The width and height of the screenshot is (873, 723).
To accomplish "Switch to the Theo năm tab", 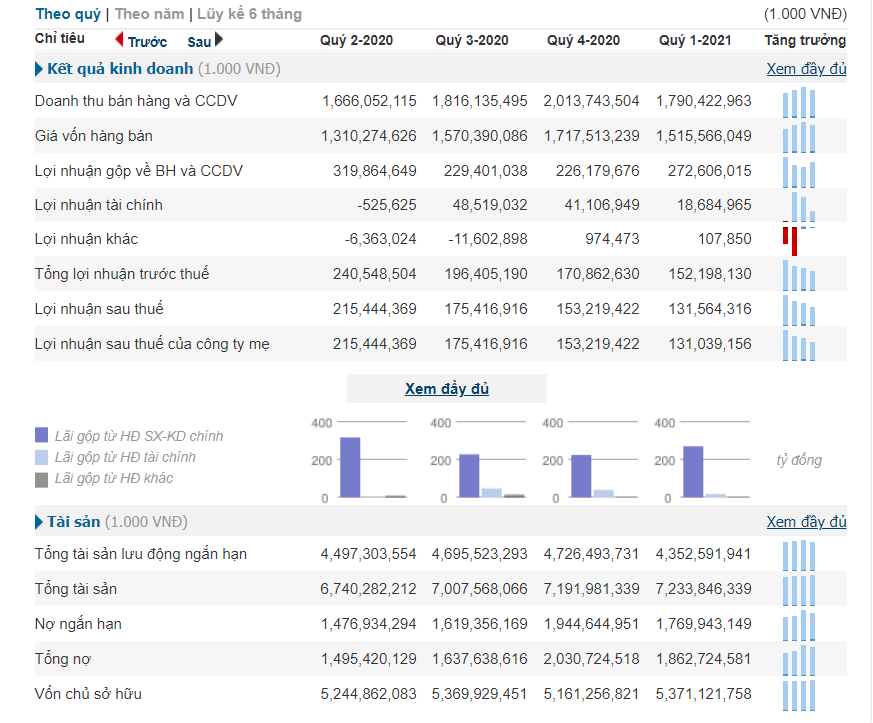I will tap(149, 14).
